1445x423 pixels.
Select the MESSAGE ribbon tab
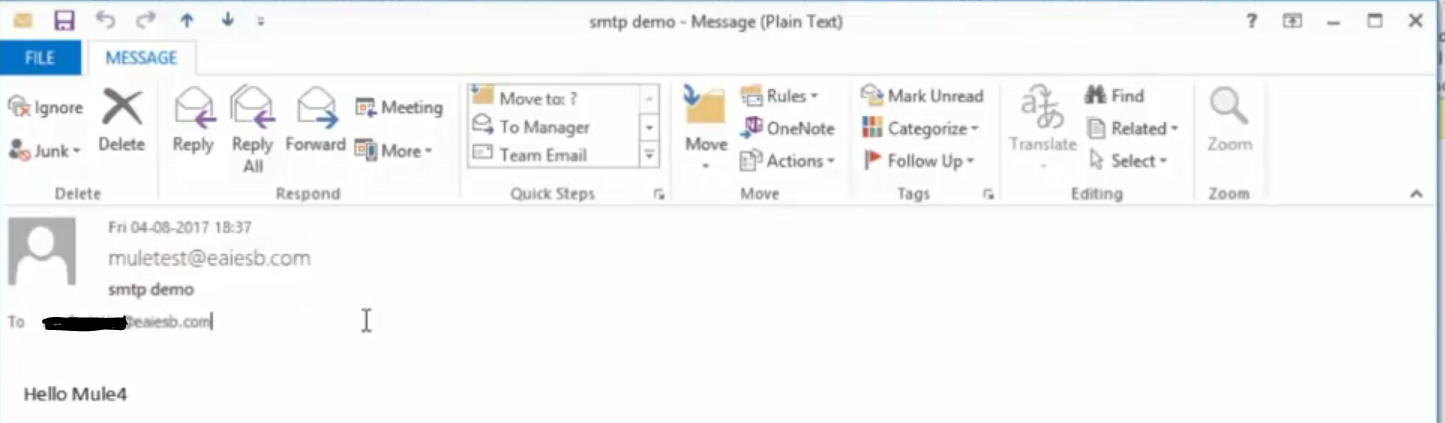point(141,58)
